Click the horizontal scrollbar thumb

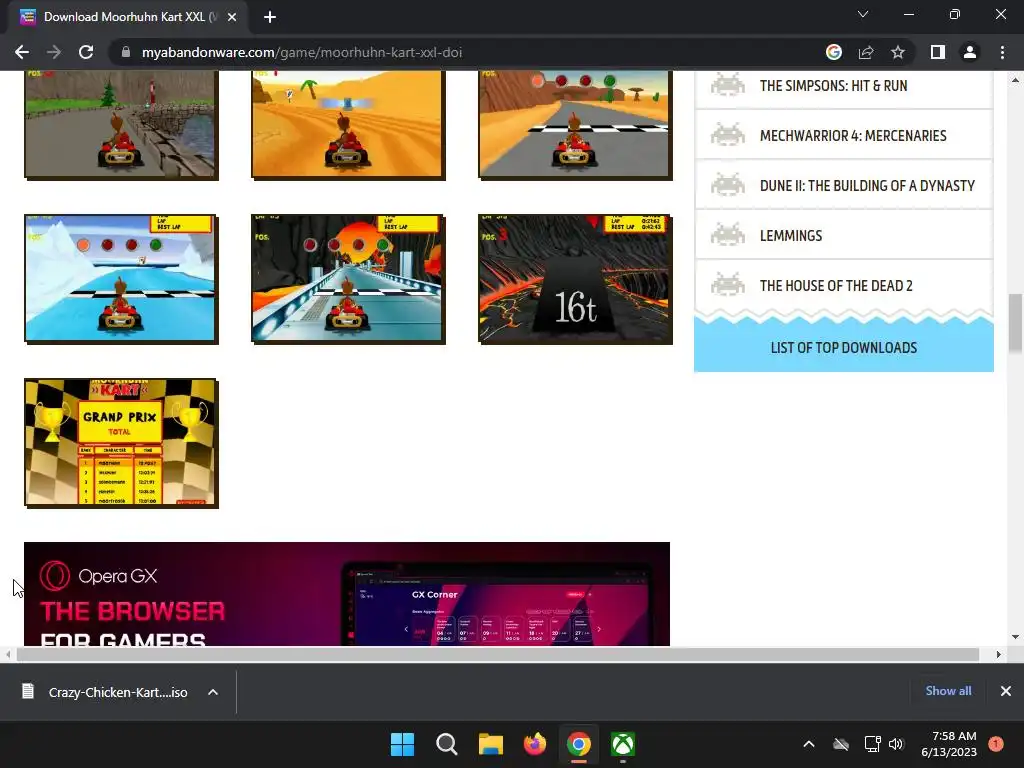pos(498,654)
